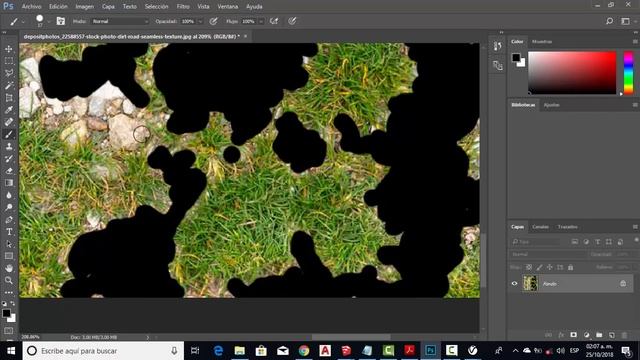Open the Edición menu
Viewport: 640px width, 360px height.
click(58, 7)
